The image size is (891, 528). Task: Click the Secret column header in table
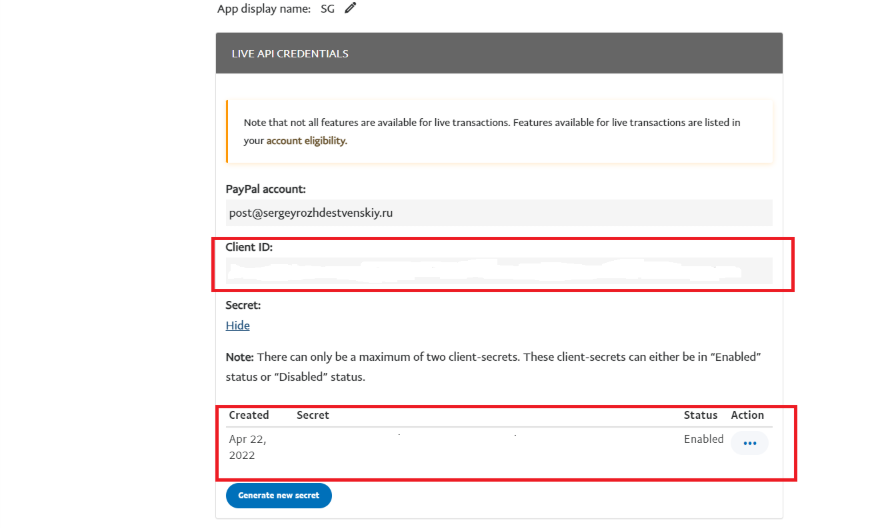tap(313, 415)
